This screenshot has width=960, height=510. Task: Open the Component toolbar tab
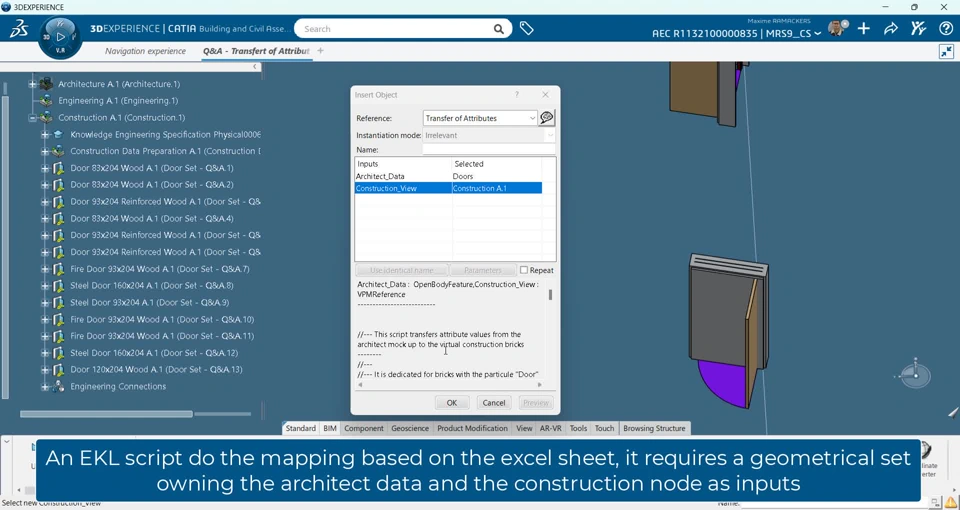coord(364,429)
